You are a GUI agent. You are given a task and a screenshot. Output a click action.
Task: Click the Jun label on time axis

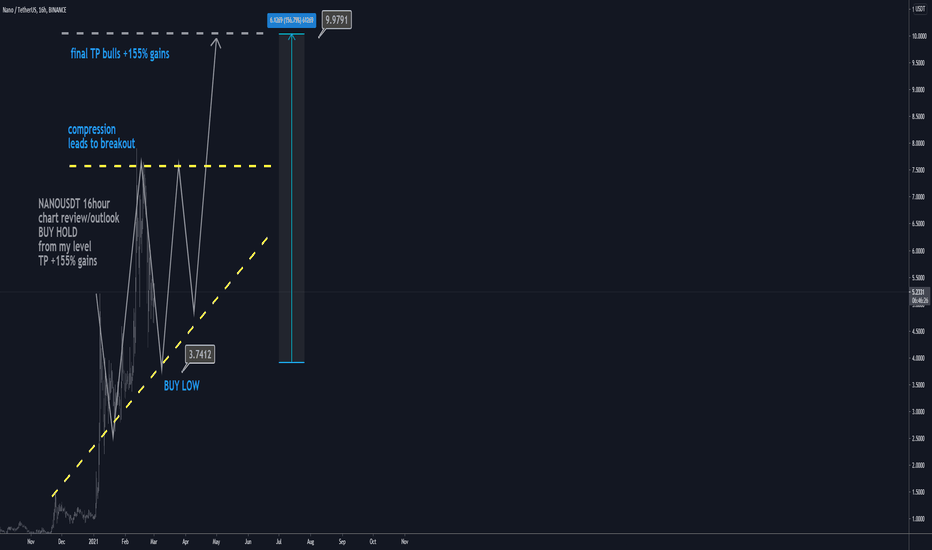click(x=248, y=542)
